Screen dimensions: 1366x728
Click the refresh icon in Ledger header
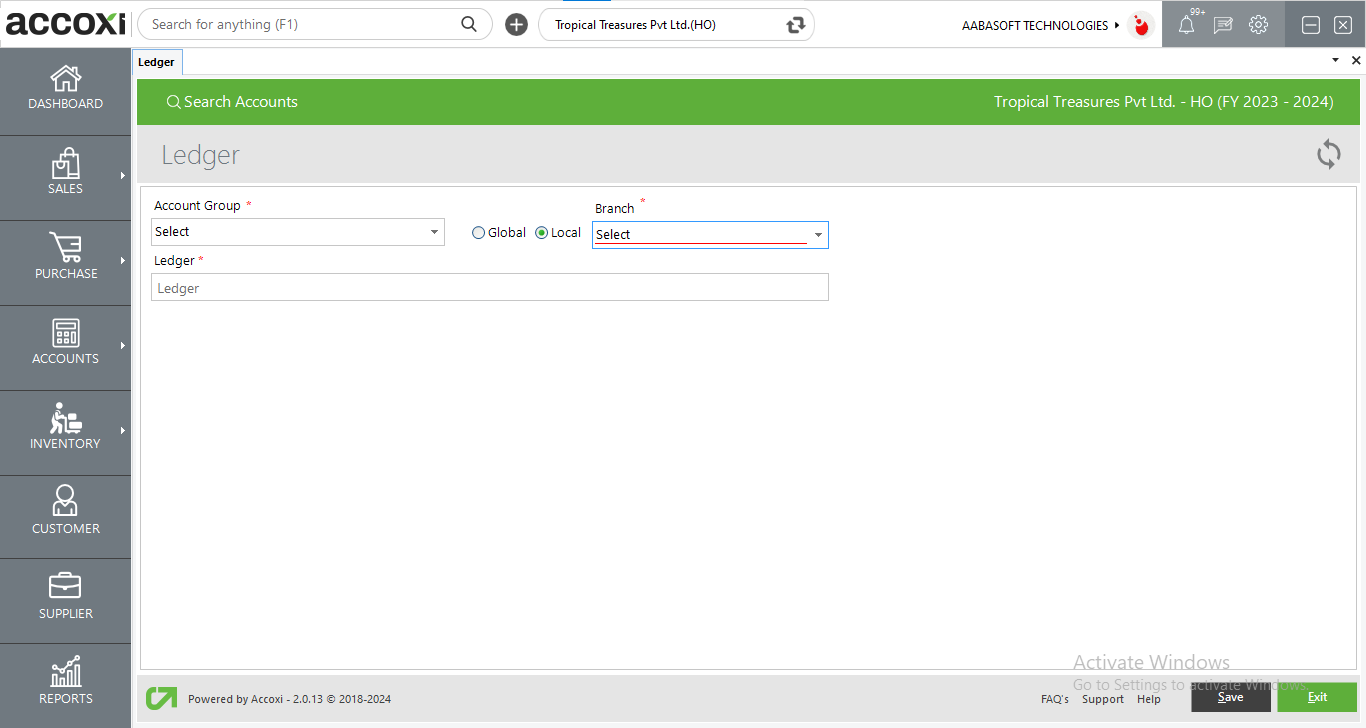(x=1328, y=154)
